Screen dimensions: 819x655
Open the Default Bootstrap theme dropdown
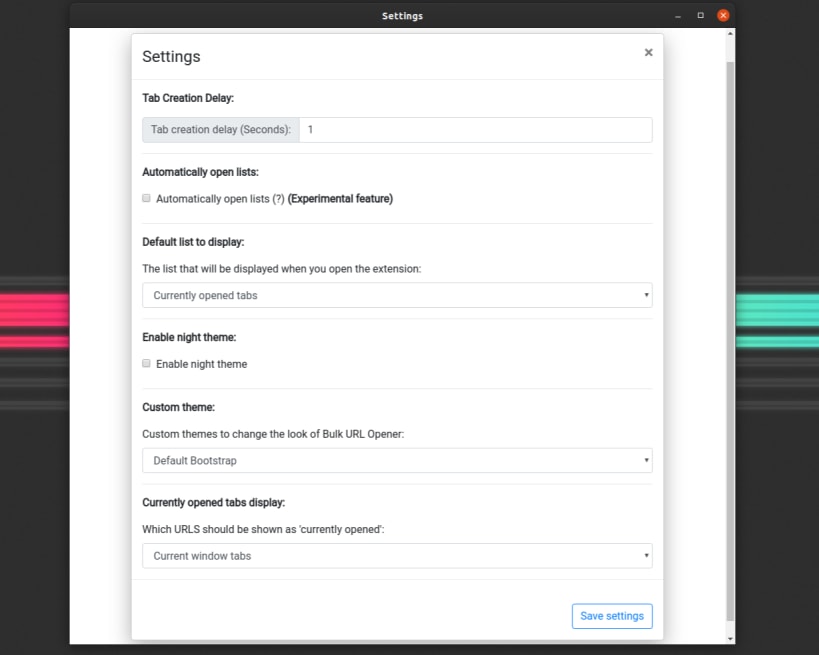[x=397, y=460]
